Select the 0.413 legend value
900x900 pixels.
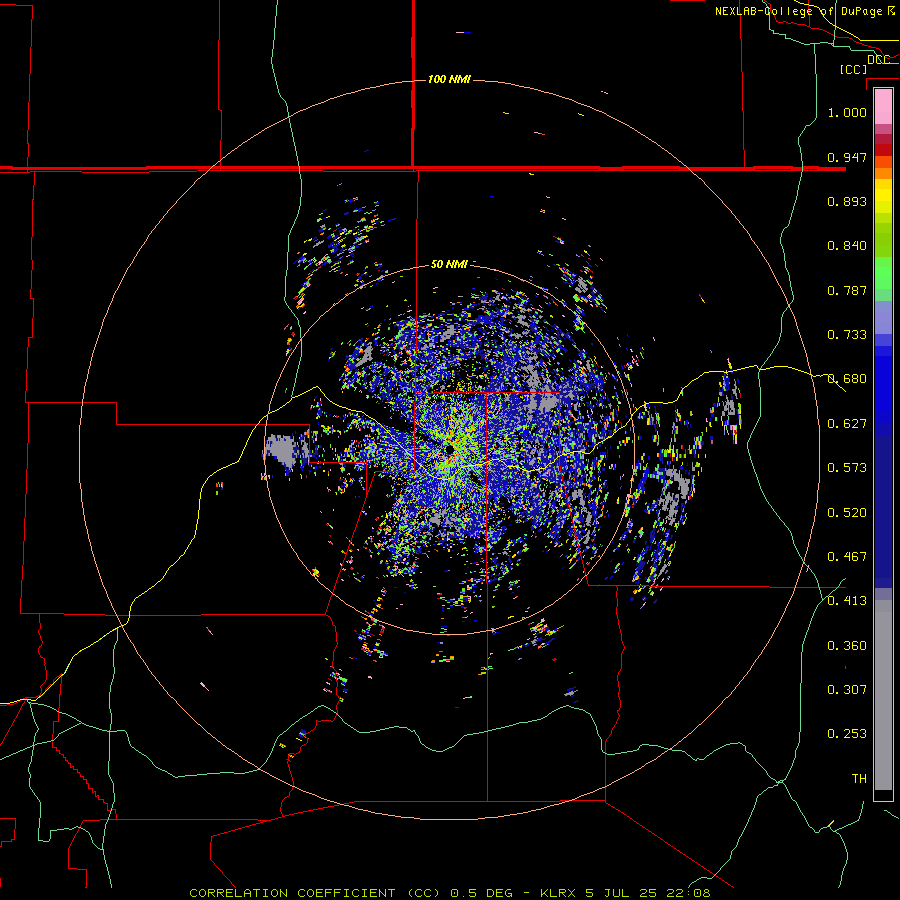tap(847, 601)
